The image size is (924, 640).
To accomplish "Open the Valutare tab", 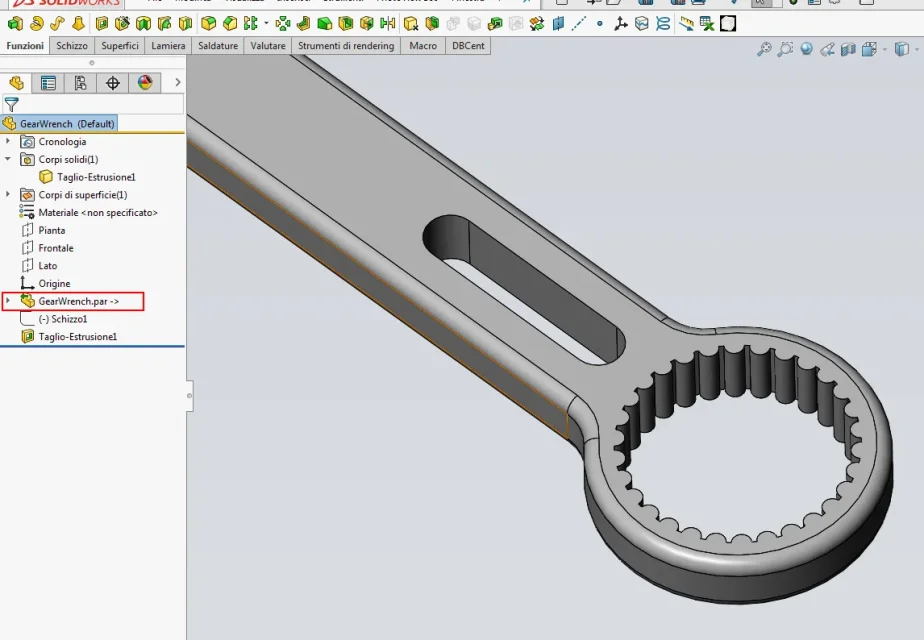I will pos(268,45).
